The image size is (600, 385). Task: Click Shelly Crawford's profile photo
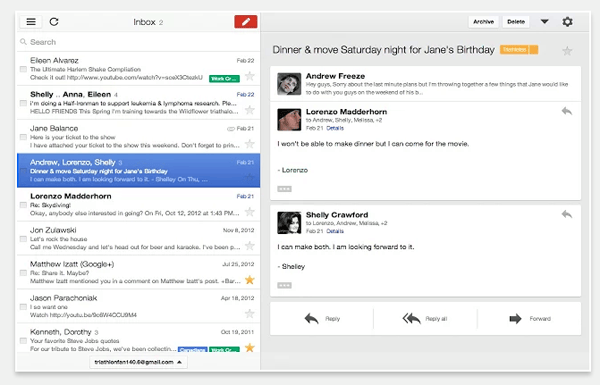pos(289,222)
